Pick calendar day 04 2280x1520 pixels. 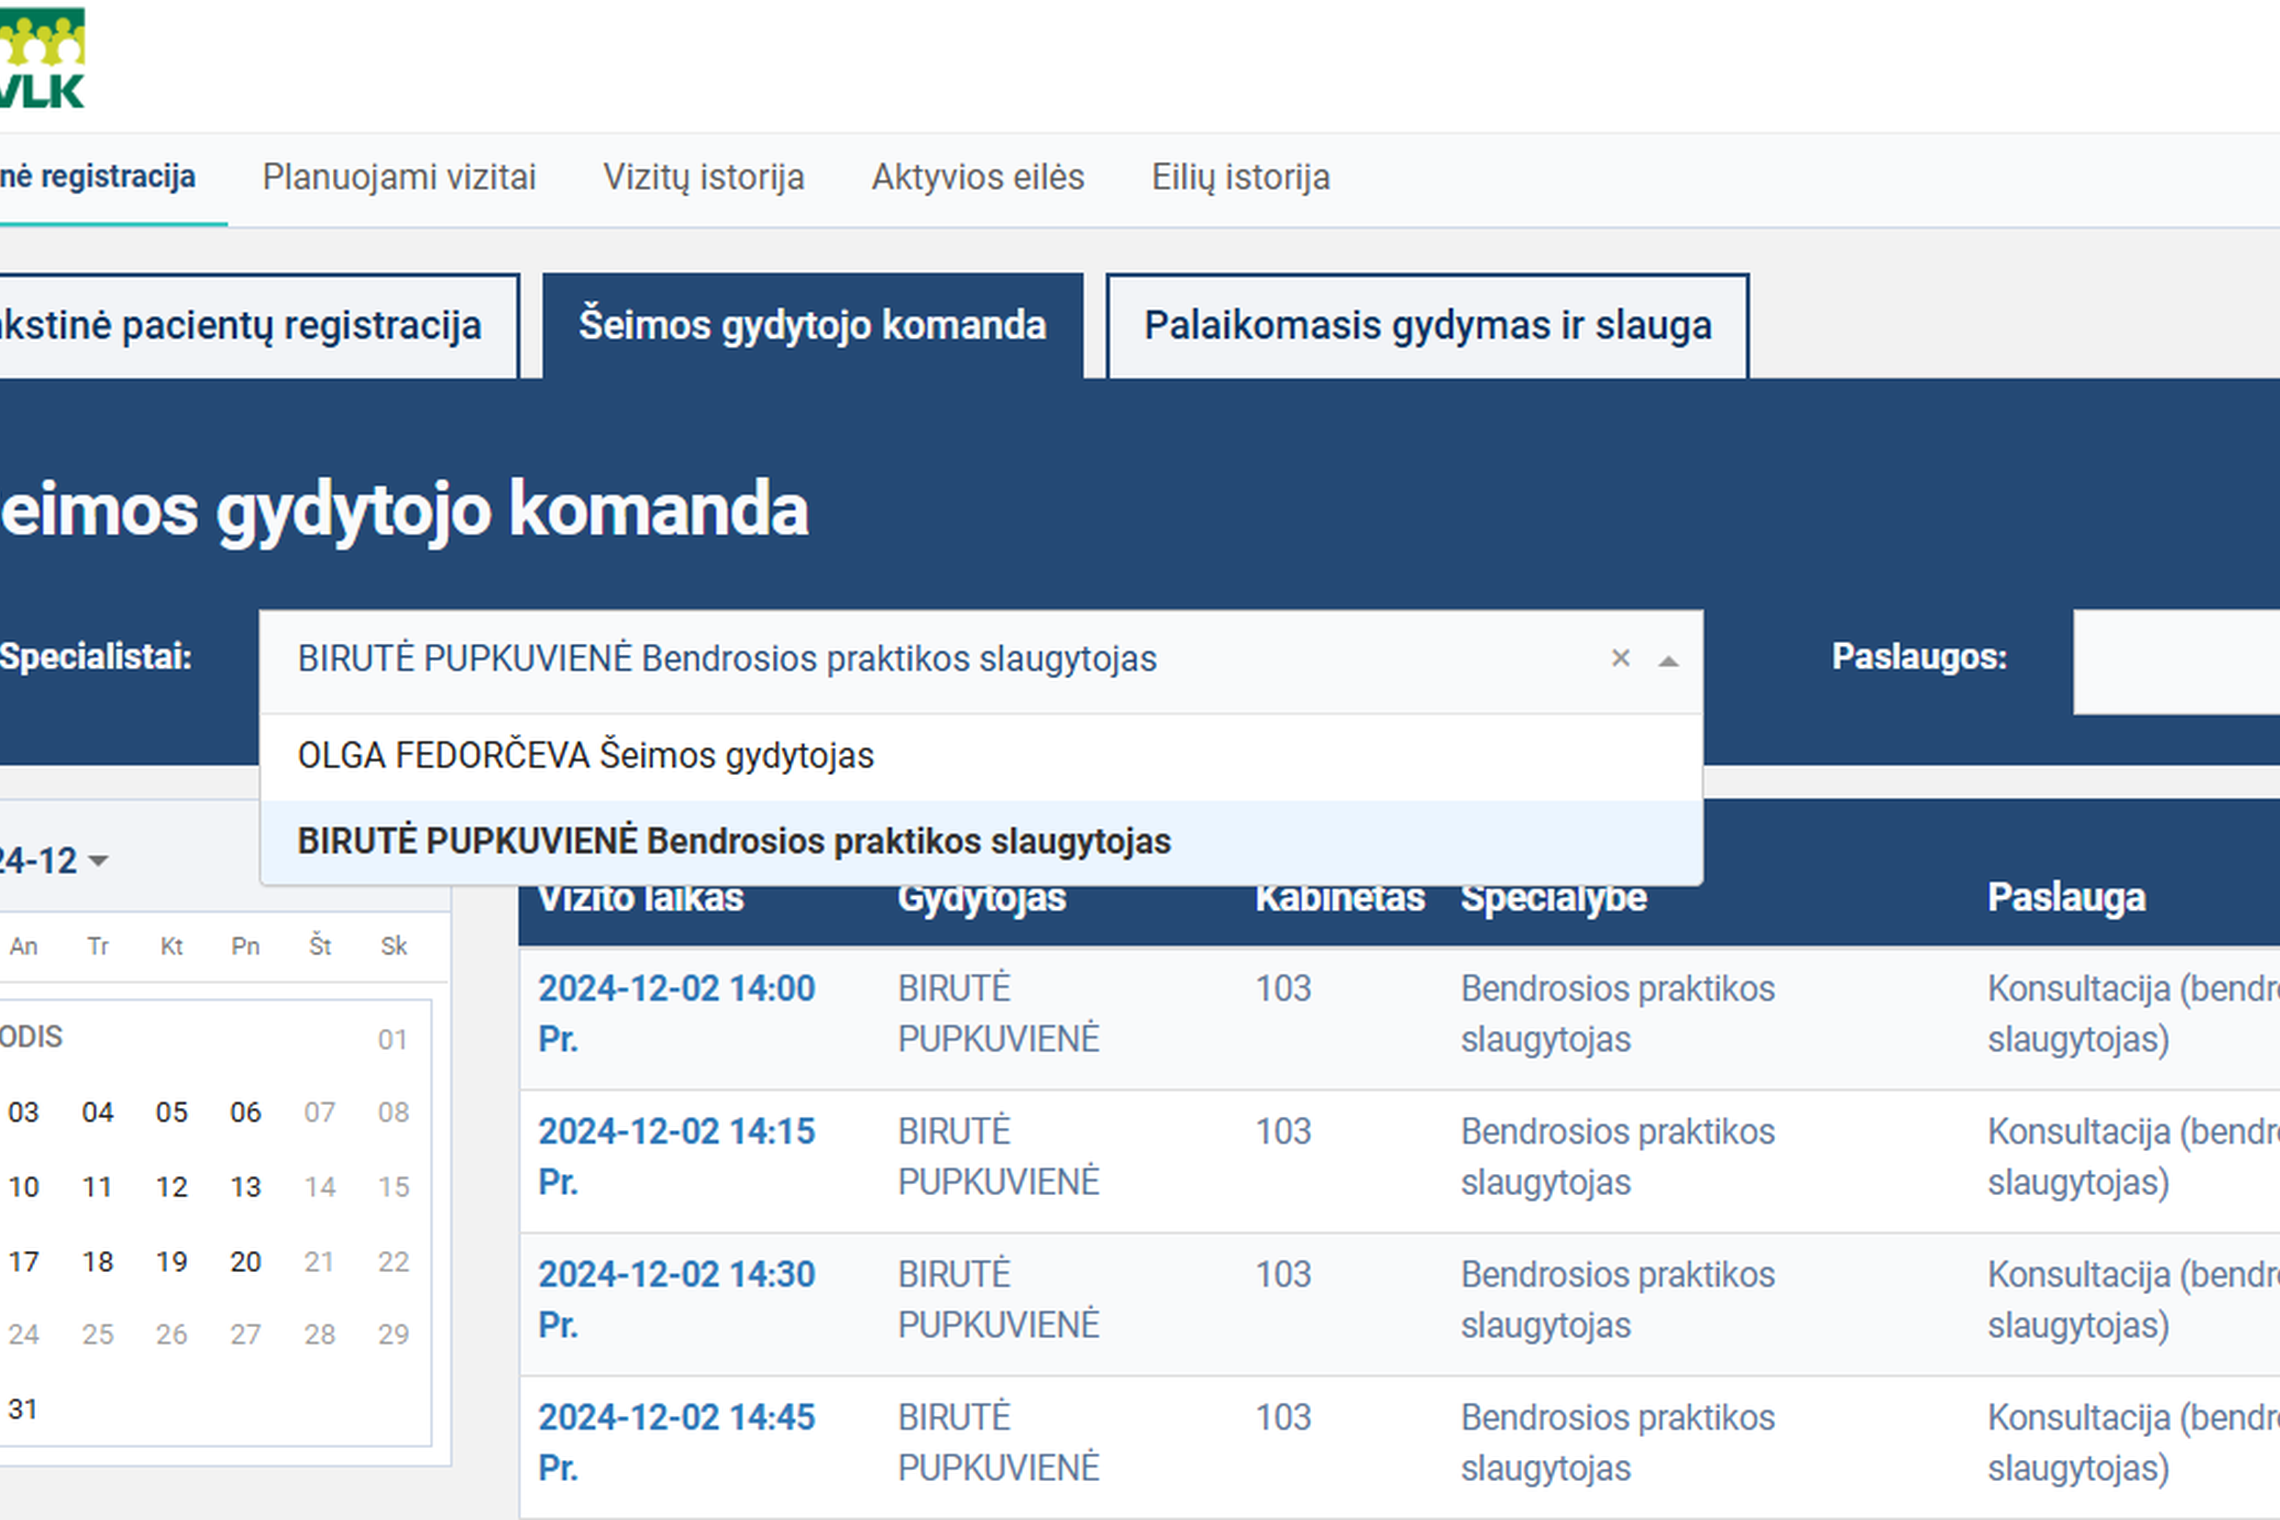click(x=98, y=1112)
